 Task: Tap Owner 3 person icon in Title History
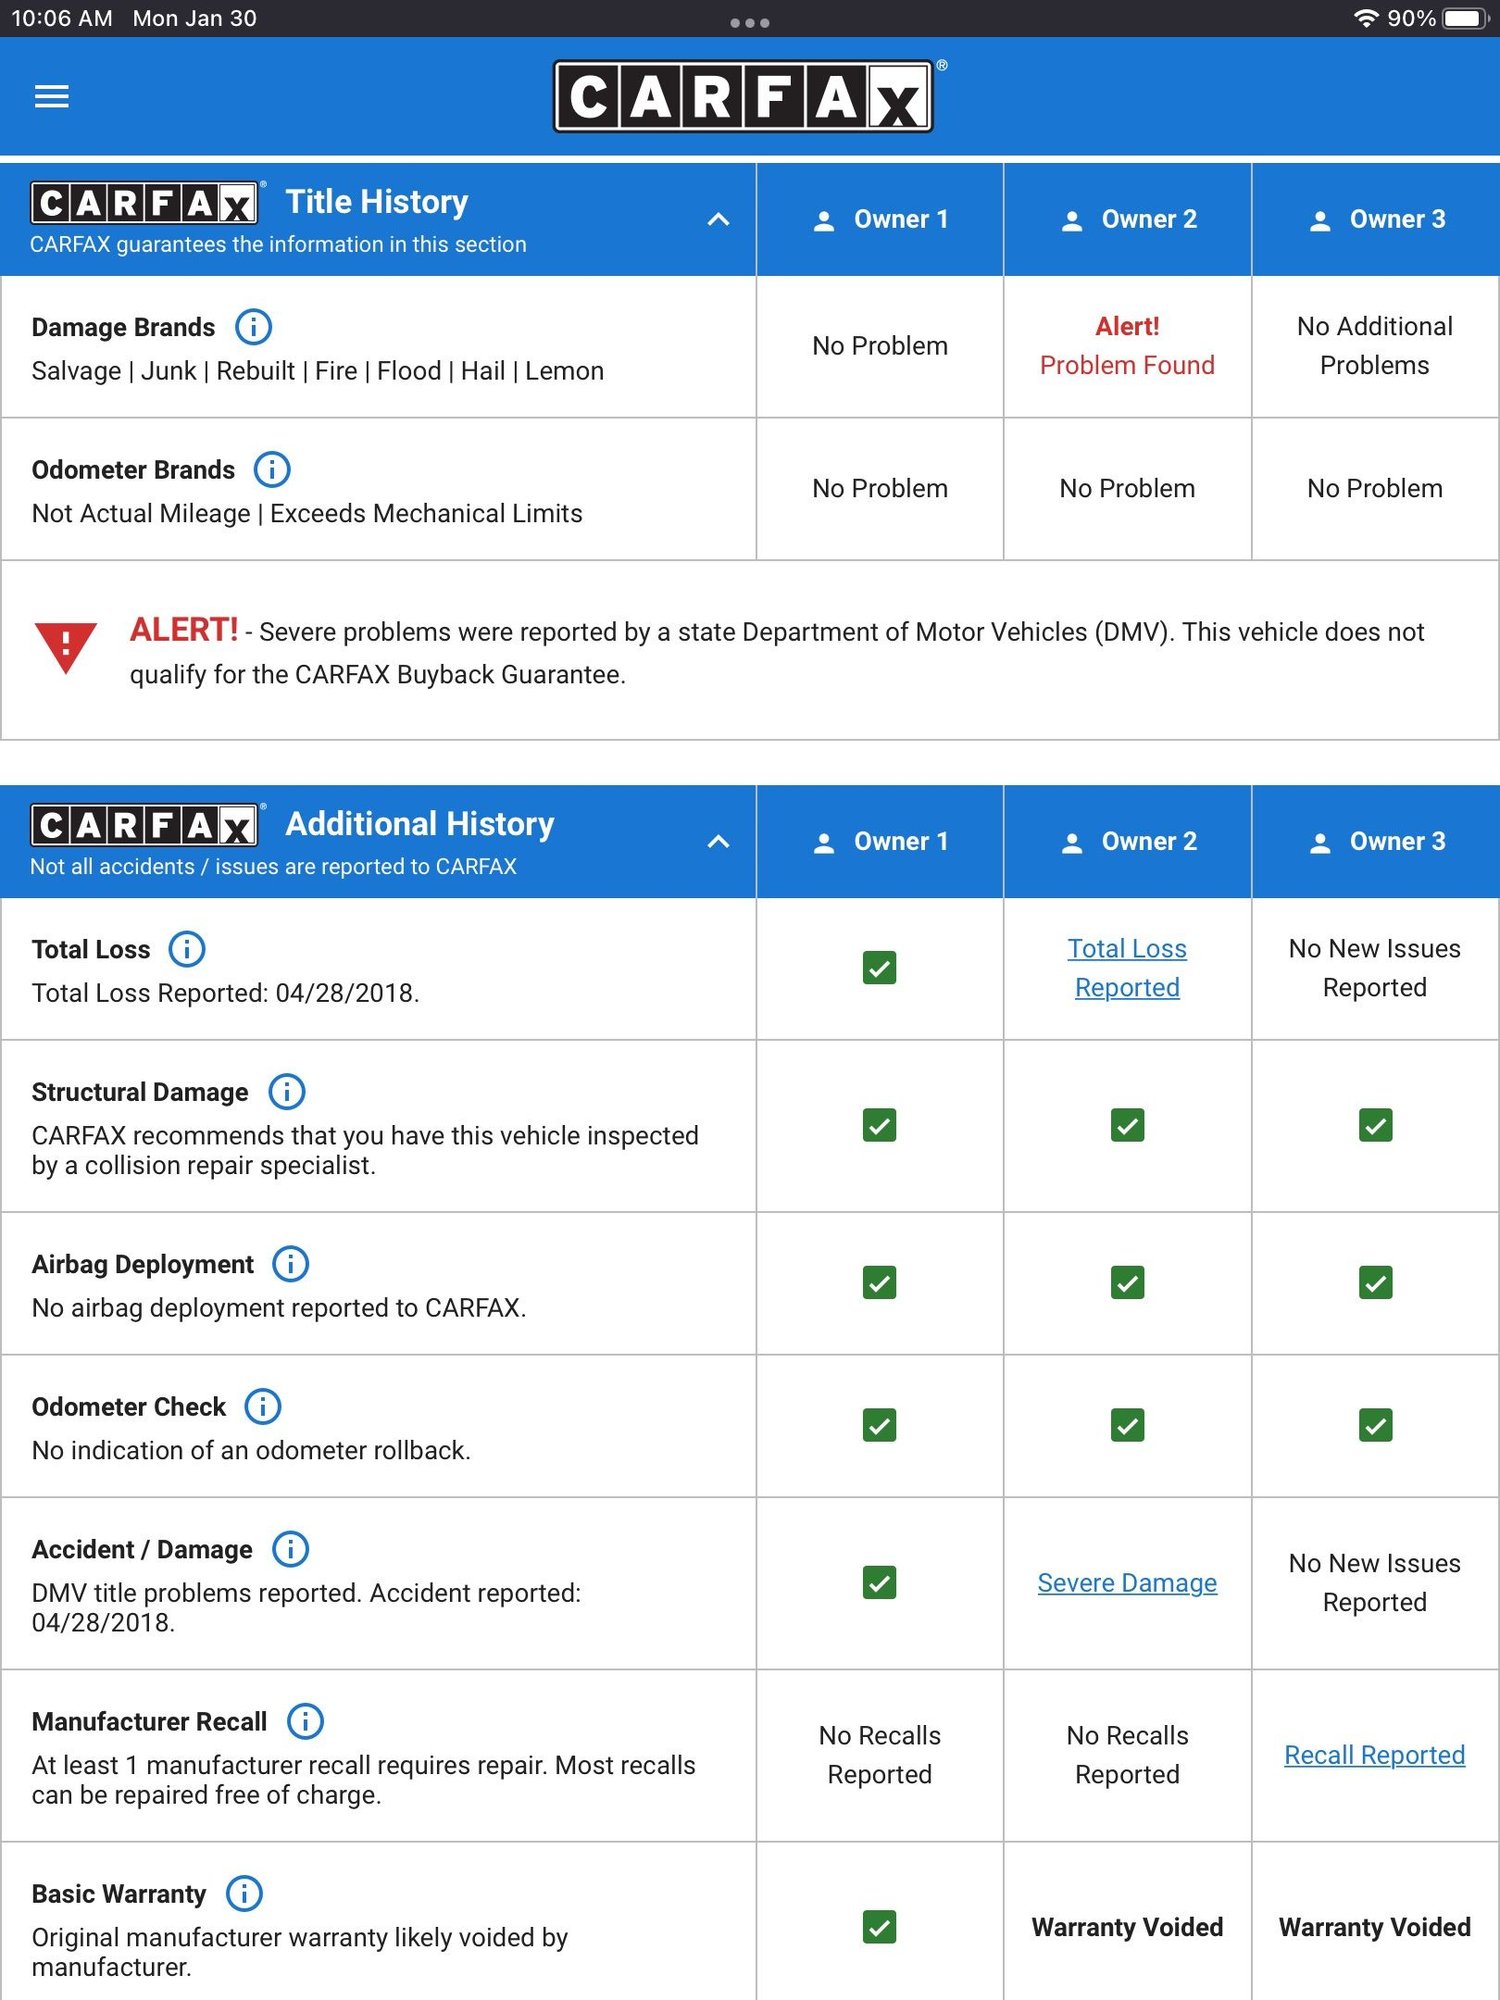click(1320, 221)
